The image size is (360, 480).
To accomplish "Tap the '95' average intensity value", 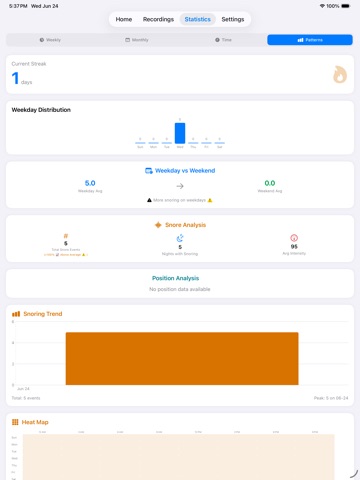I will tap(294, 247).
